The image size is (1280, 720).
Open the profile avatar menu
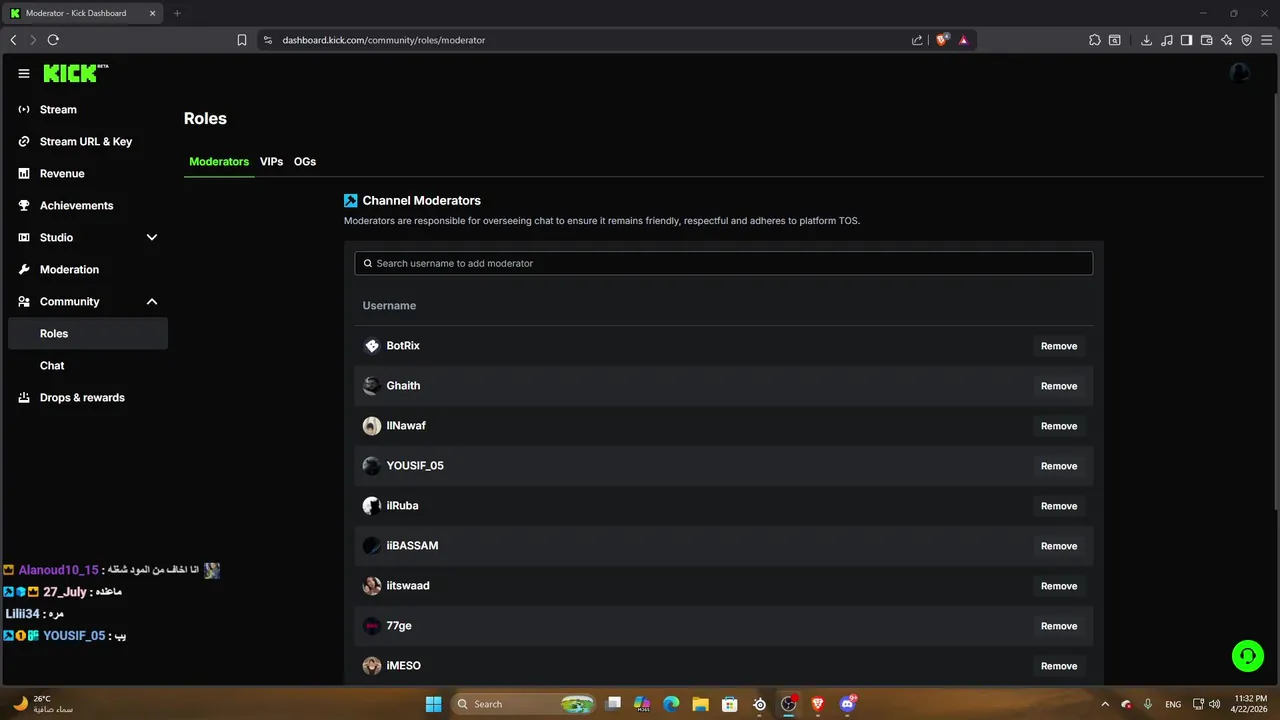click(1240, 73)
